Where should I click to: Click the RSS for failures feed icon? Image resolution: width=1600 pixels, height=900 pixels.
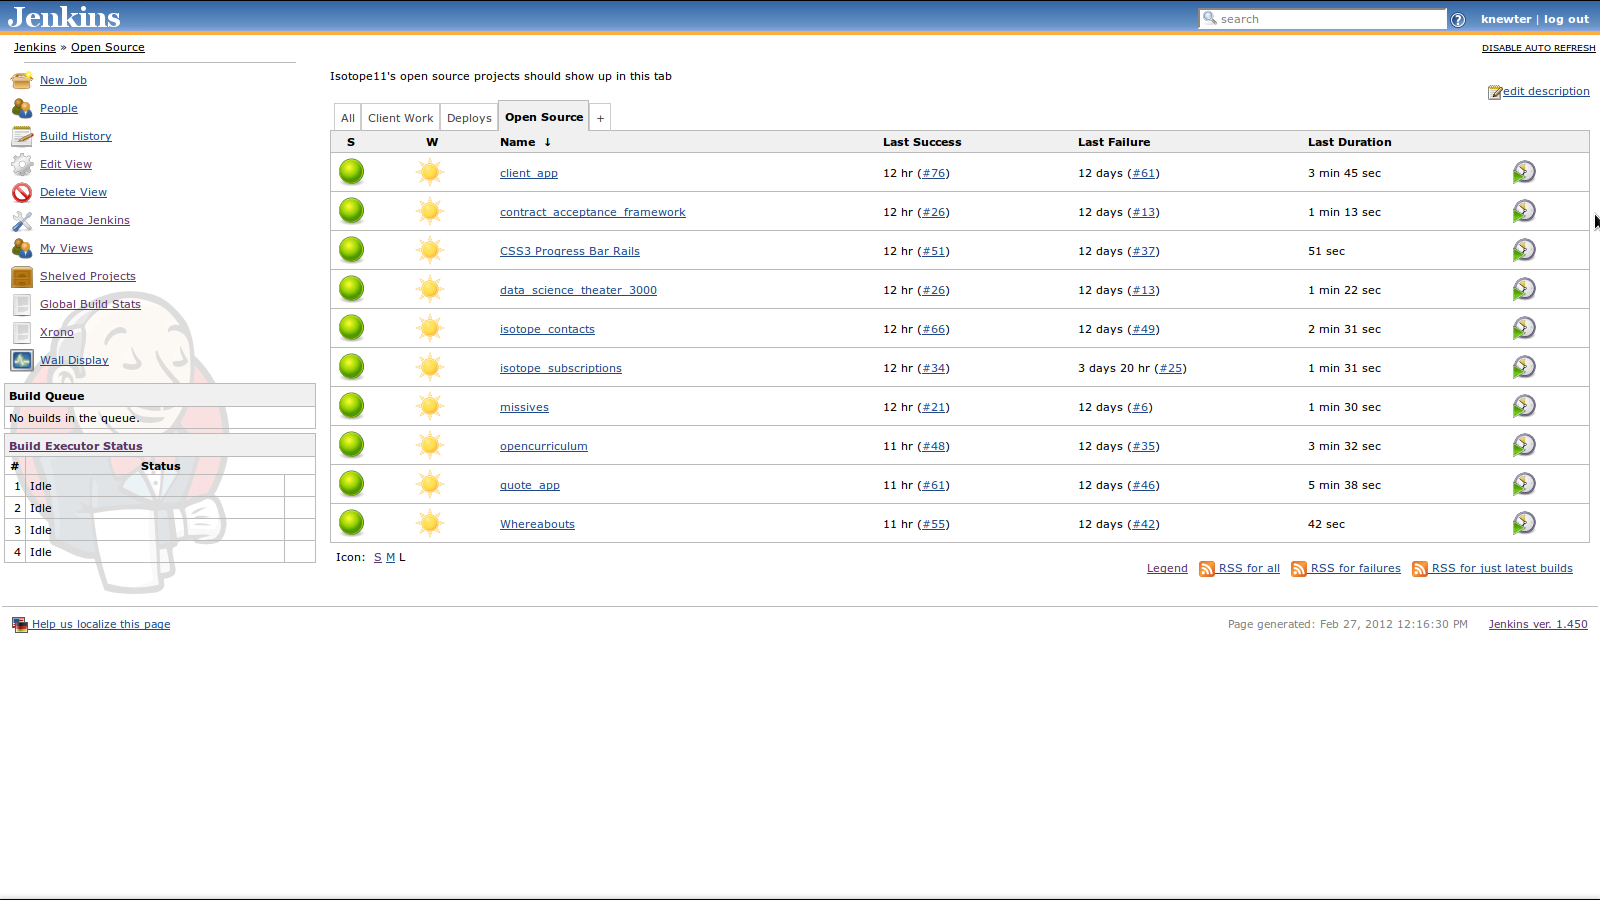point(1299,569)
